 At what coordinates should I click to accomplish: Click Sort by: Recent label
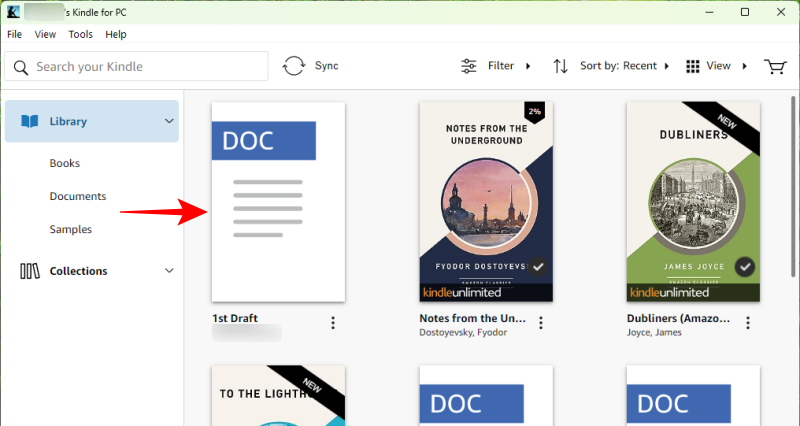coord(618,66)
